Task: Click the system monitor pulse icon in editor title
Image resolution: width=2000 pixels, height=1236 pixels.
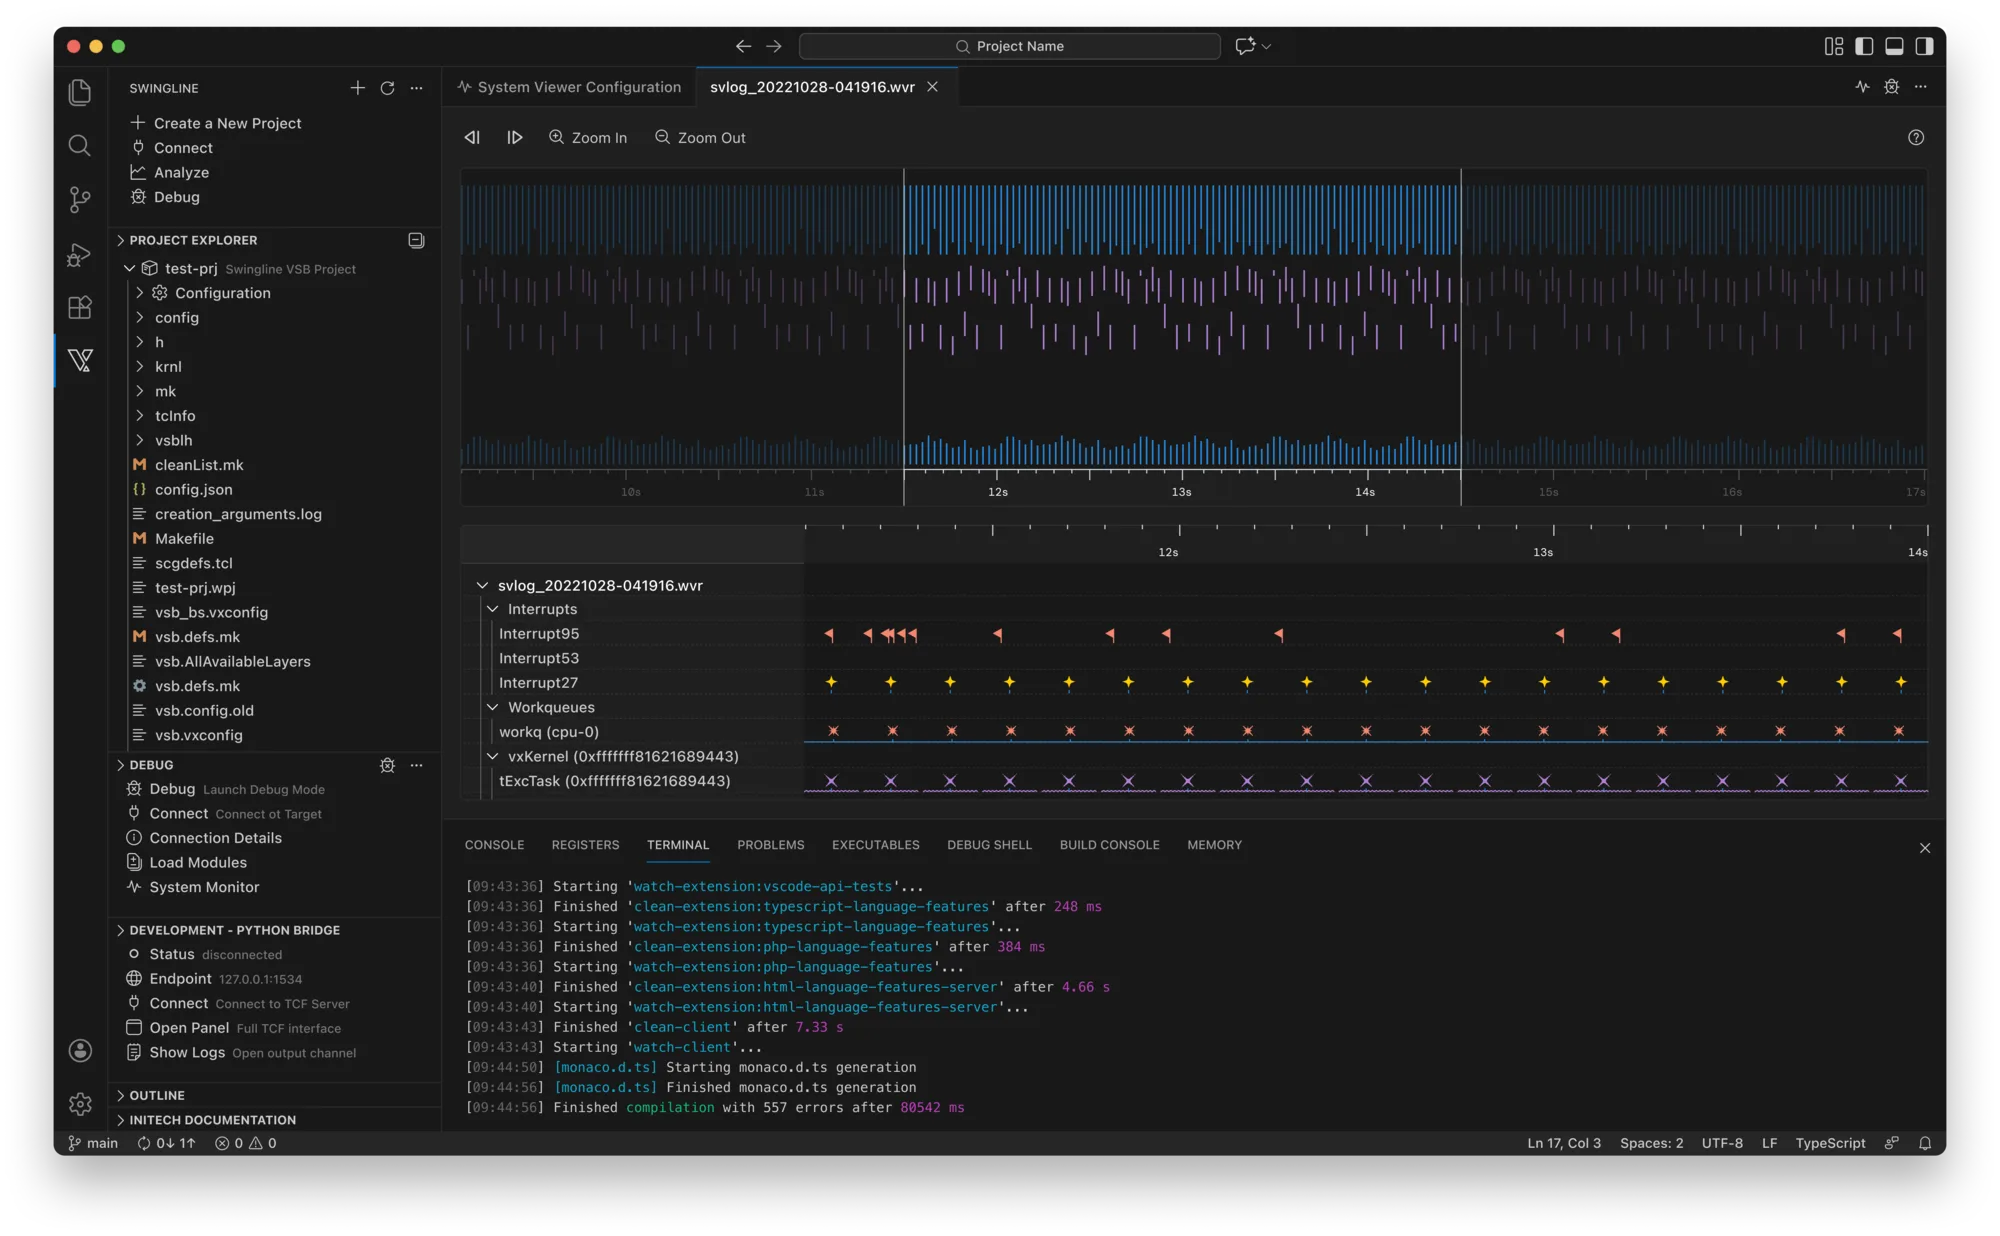Action: [x=1862, y=87]
